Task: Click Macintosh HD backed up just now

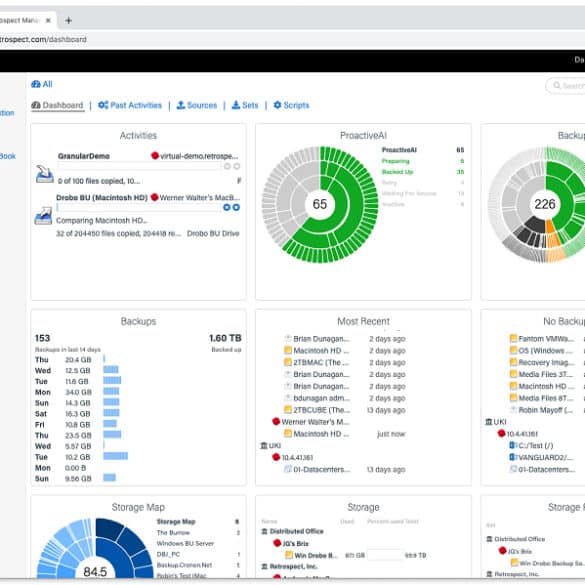Action: coord(321,434)
